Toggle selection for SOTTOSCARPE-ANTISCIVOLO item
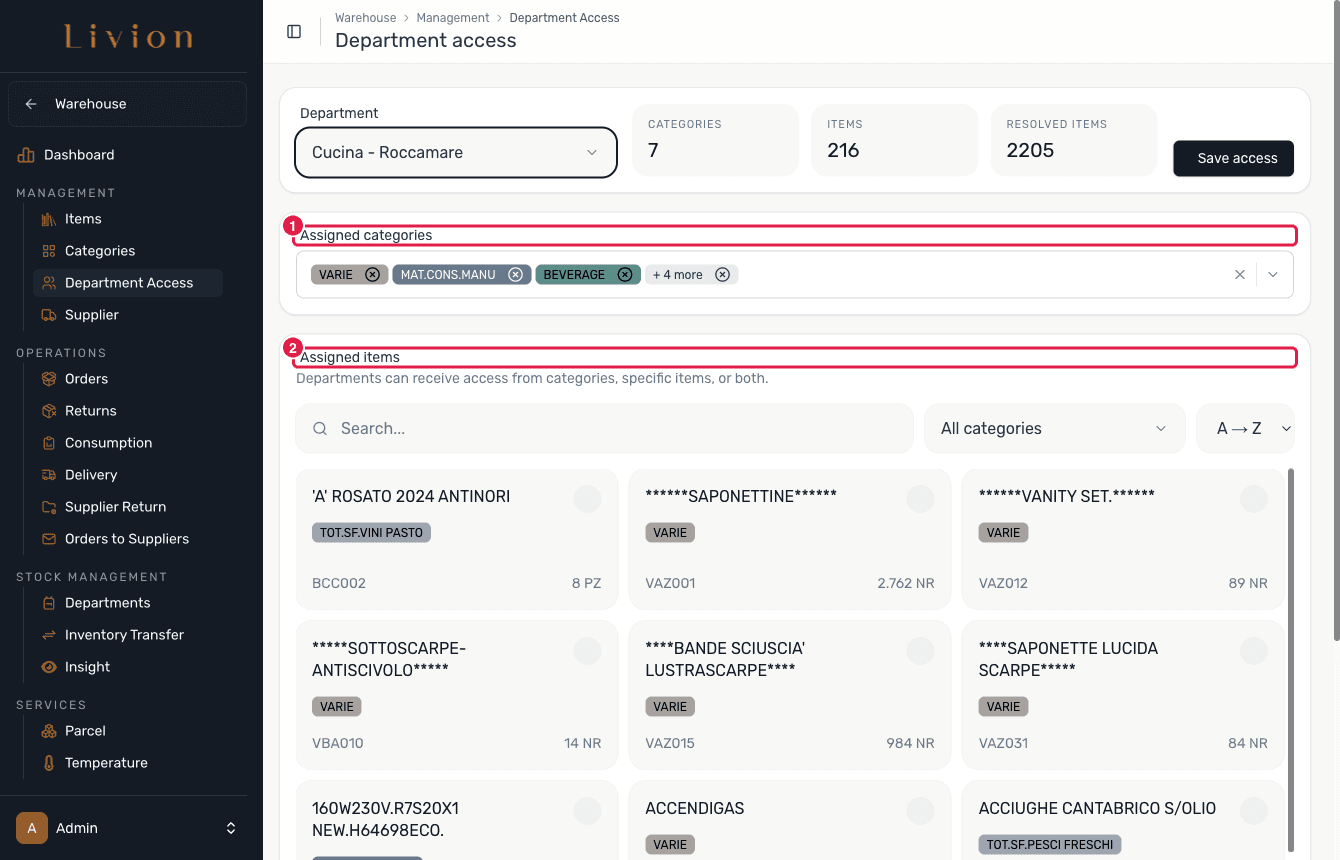 [x=587, y=651]
